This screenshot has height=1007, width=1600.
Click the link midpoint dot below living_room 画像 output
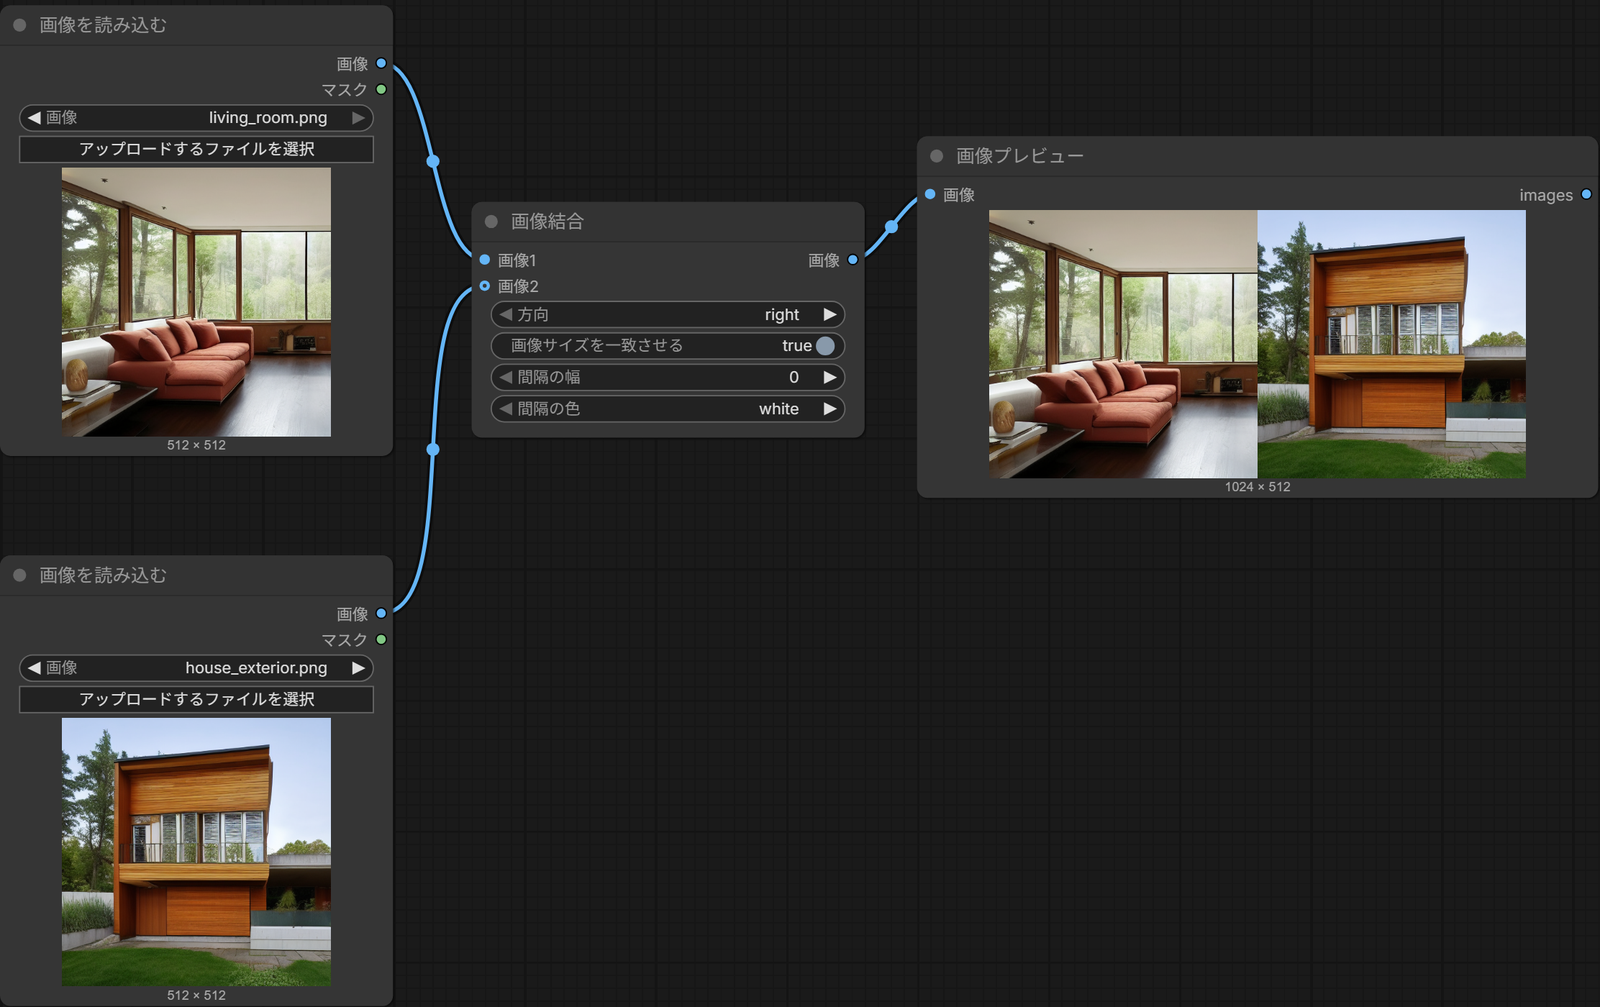[433, 161]
